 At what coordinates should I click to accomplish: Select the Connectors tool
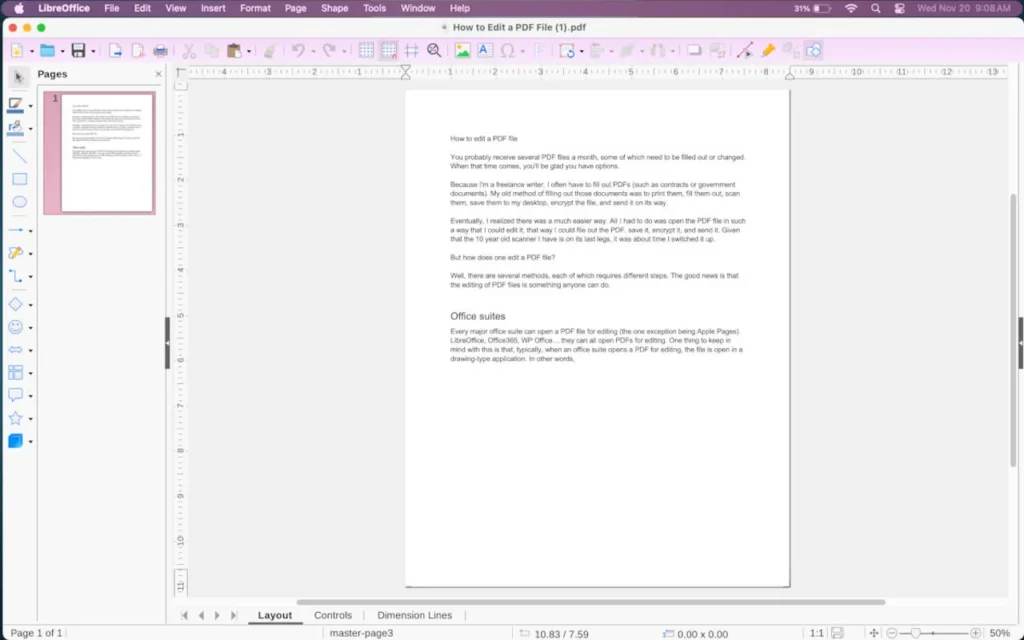(x=16, y=276)
